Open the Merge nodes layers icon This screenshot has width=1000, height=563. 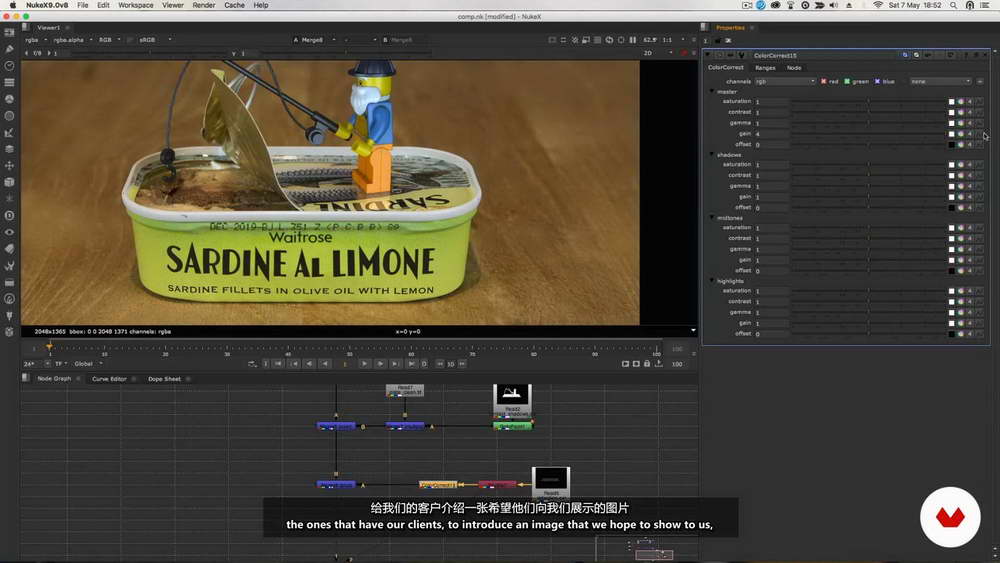9,149
